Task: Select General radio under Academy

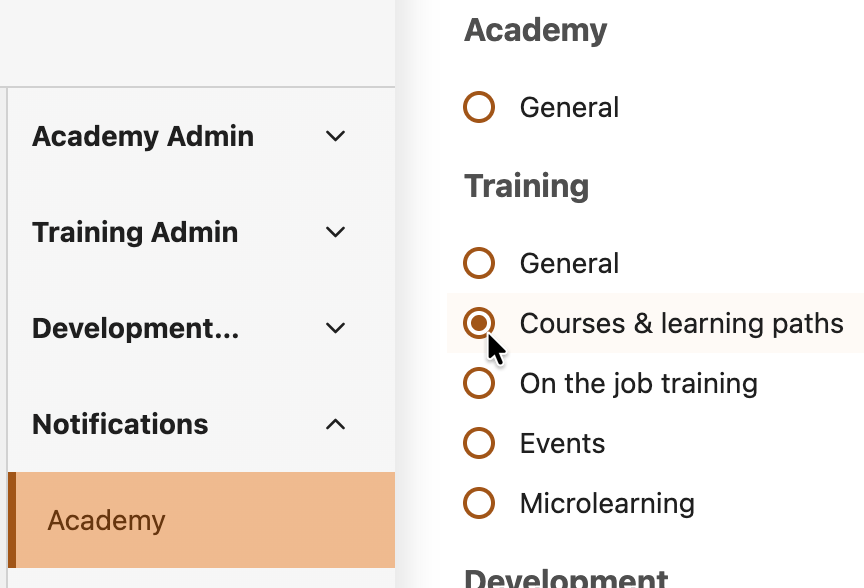Action: [x=480, y=107]
